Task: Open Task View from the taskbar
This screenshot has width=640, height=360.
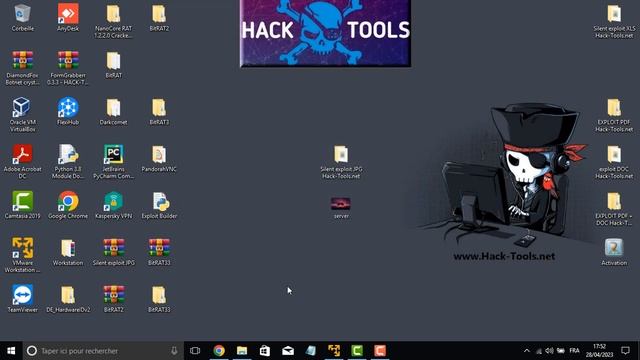Action: 195,351
